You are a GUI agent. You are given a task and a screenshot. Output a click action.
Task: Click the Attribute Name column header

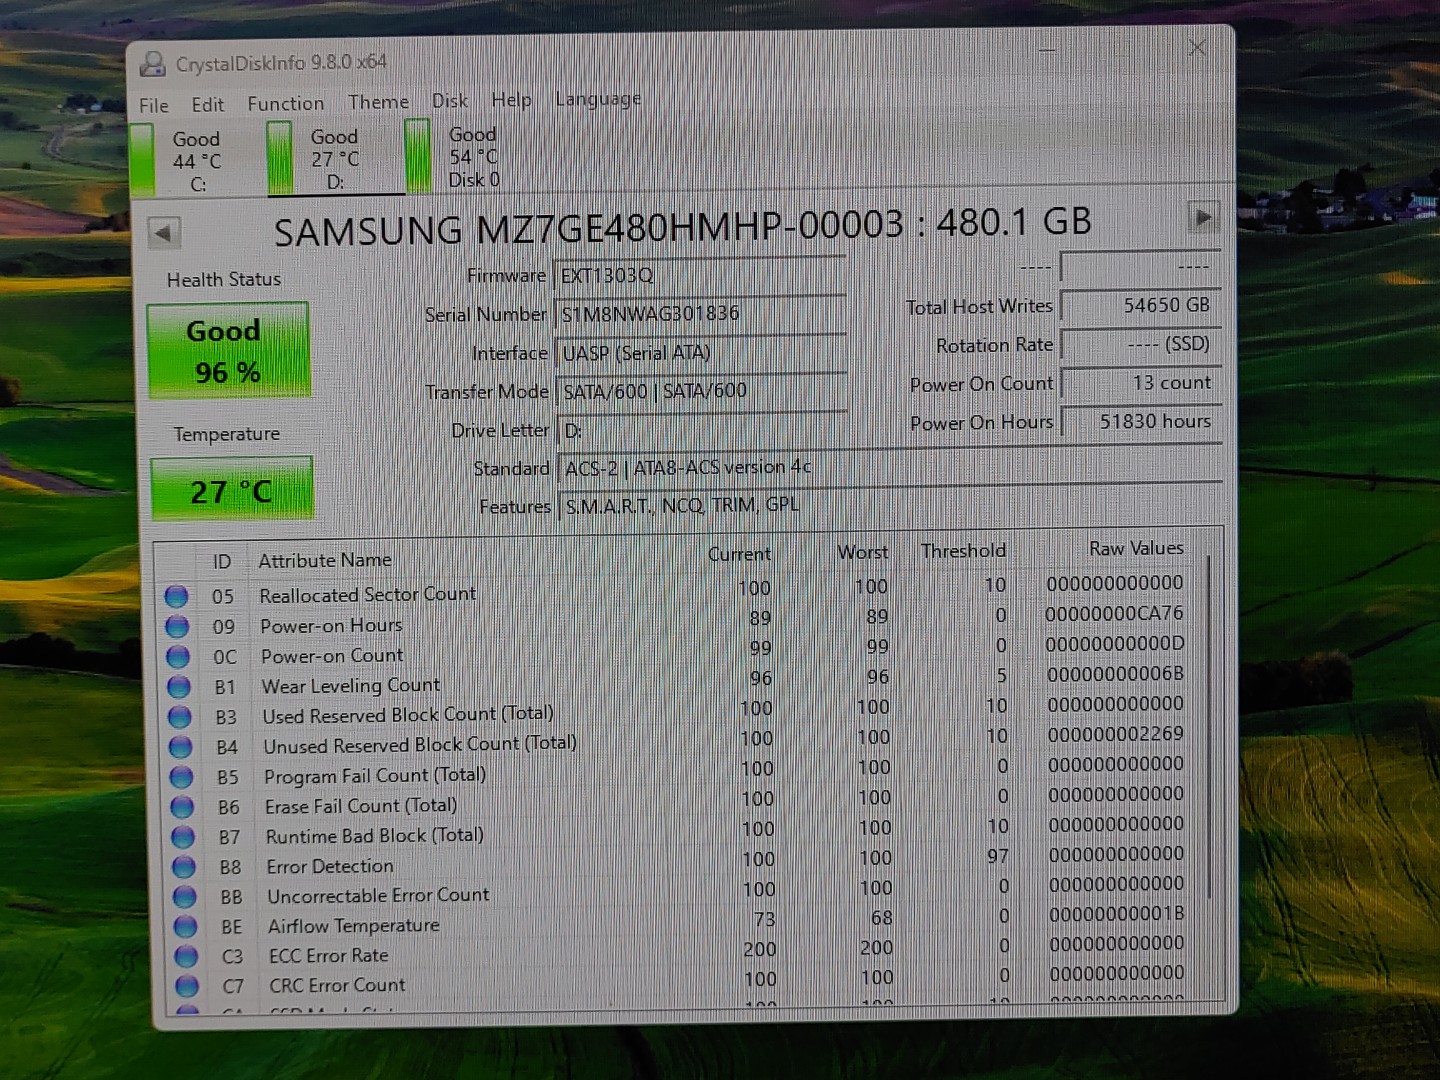coord(325,560)
